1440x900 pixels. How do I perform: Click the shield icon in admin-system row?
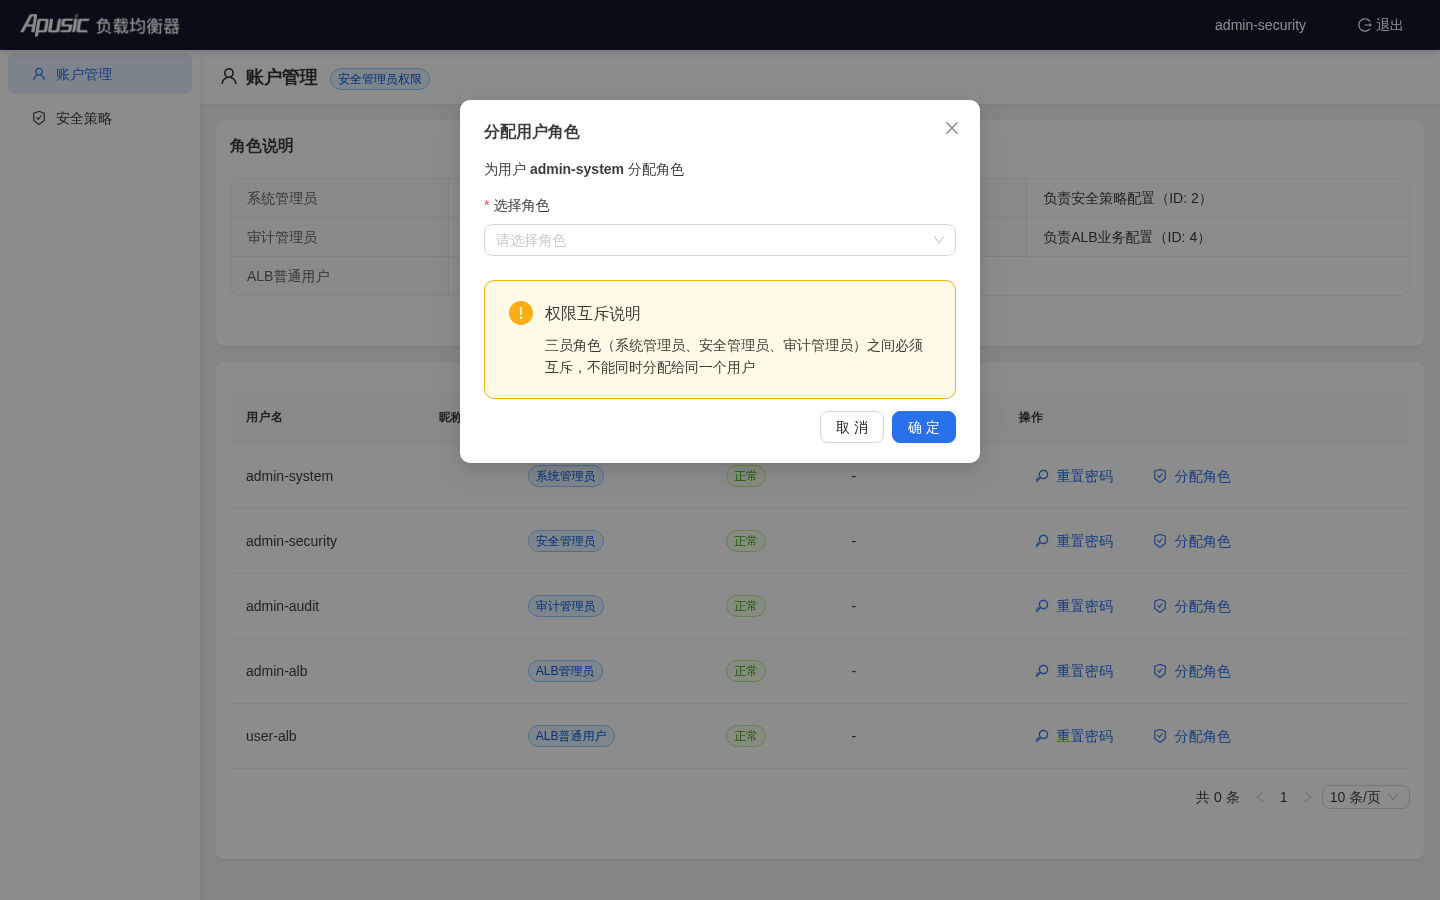1160,476
